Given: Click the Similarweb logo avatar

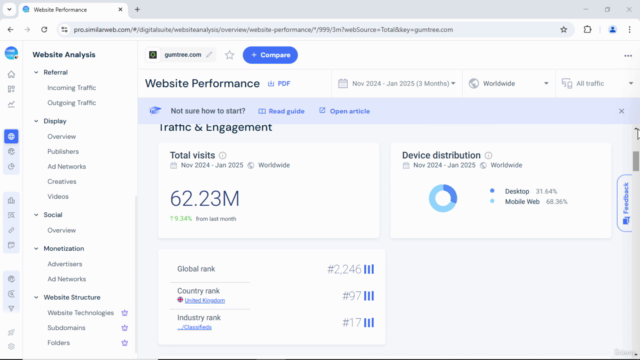Looking at the screenshot, I should point(11,53).
